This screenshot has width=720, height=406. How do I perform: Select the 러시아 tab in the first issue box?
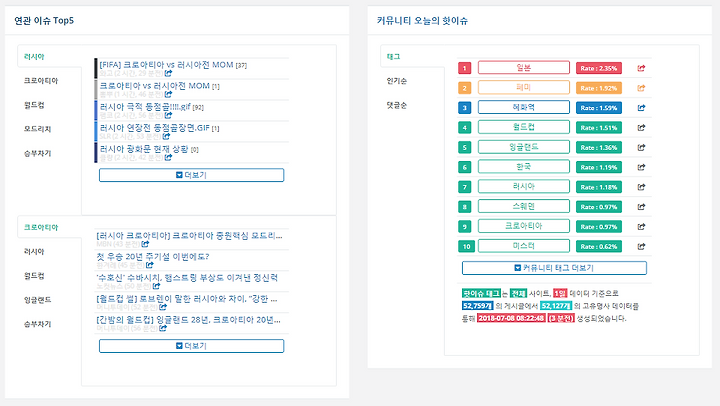pyautogui.click(x=34, y=56)
